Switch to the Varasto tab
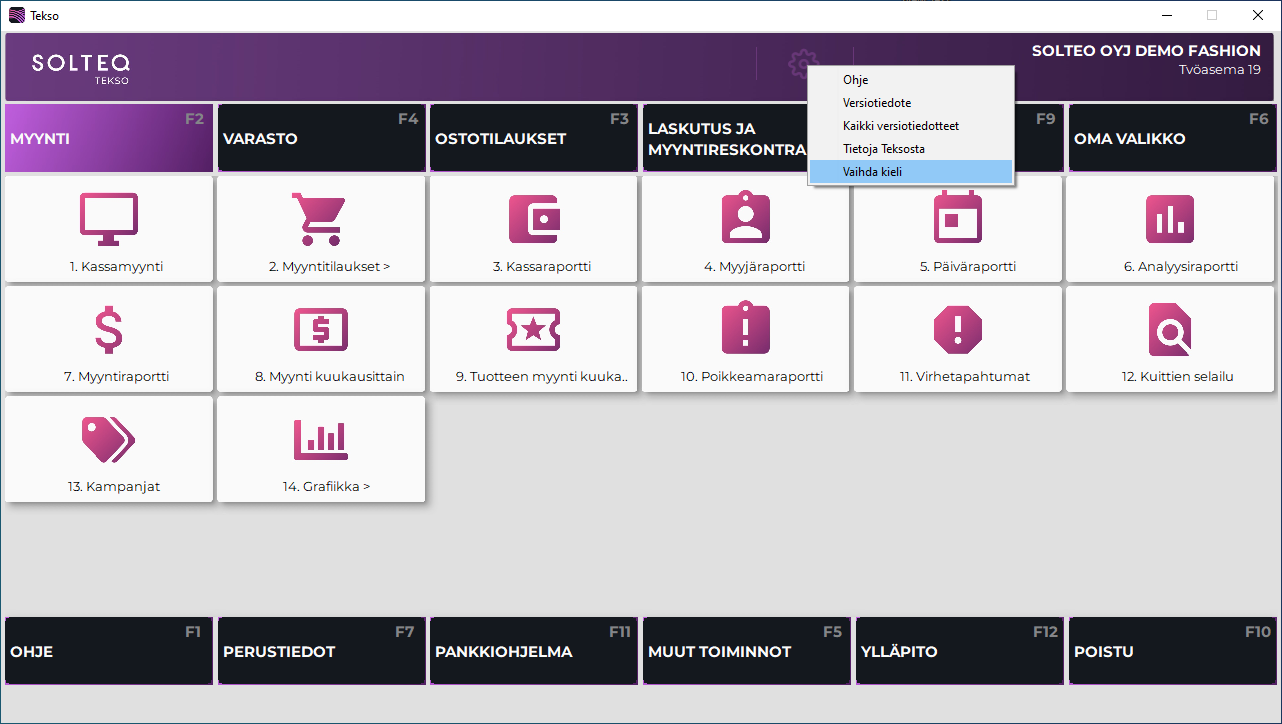This screenshot has width=1282, height=724. (x=321, y=138)
